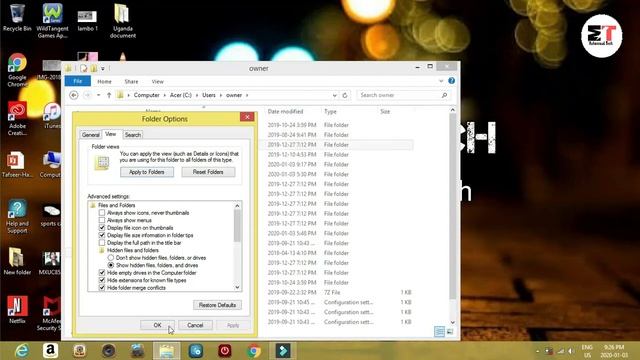Screen dimensions: 640x360
Task: Switch to Search tab in Folder Options
Action: 133,135
